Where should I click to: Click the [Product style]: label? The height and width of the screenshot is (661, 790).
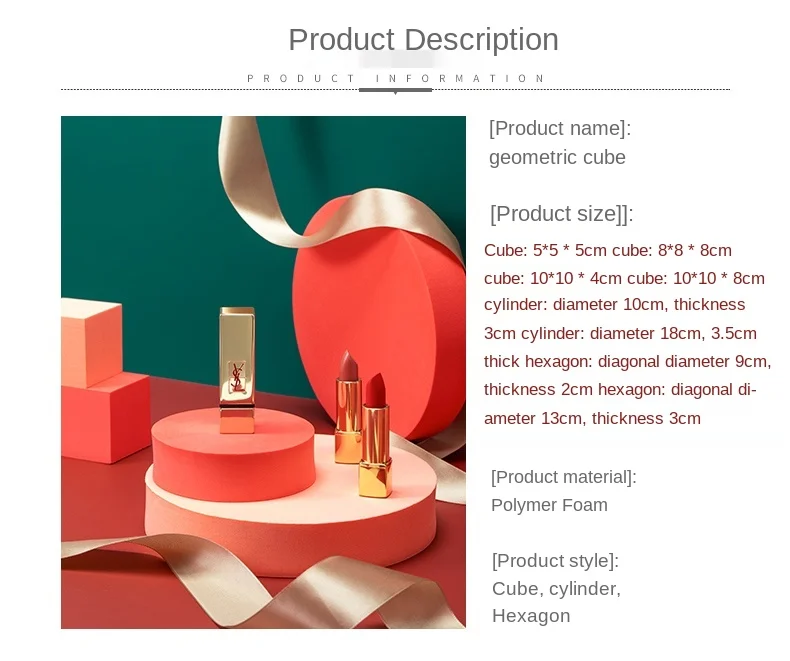[x=555, y=561]
